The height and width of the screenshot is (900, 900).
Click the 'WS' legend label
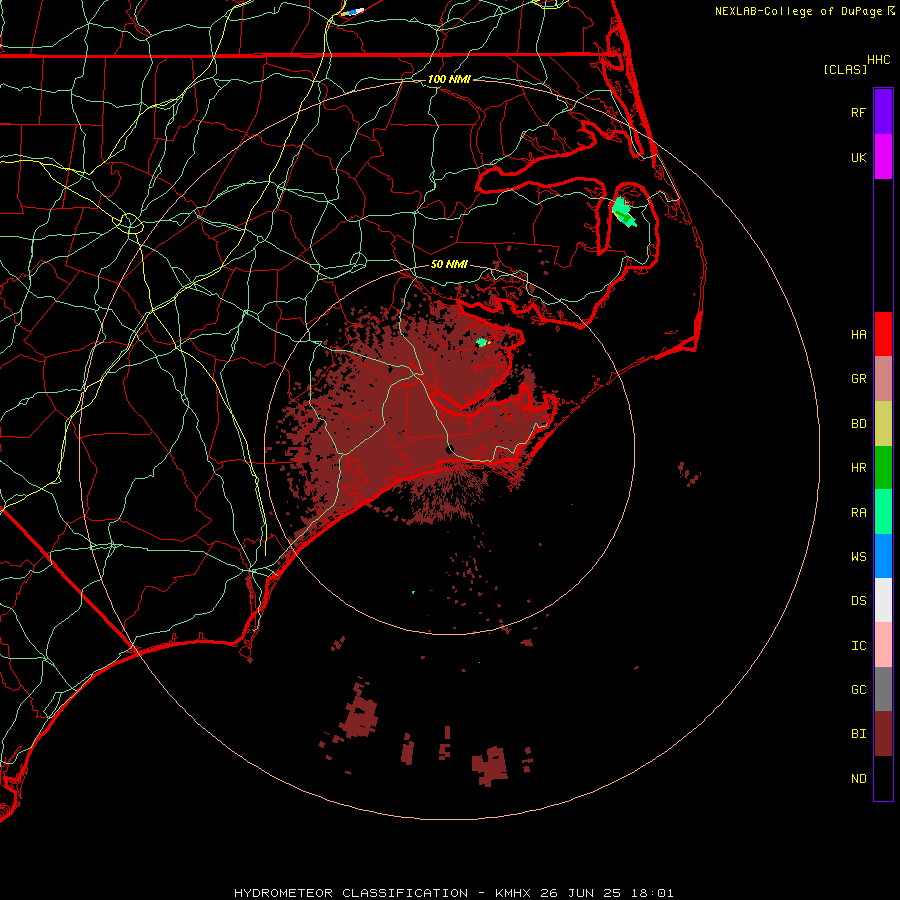coord(859,557)
